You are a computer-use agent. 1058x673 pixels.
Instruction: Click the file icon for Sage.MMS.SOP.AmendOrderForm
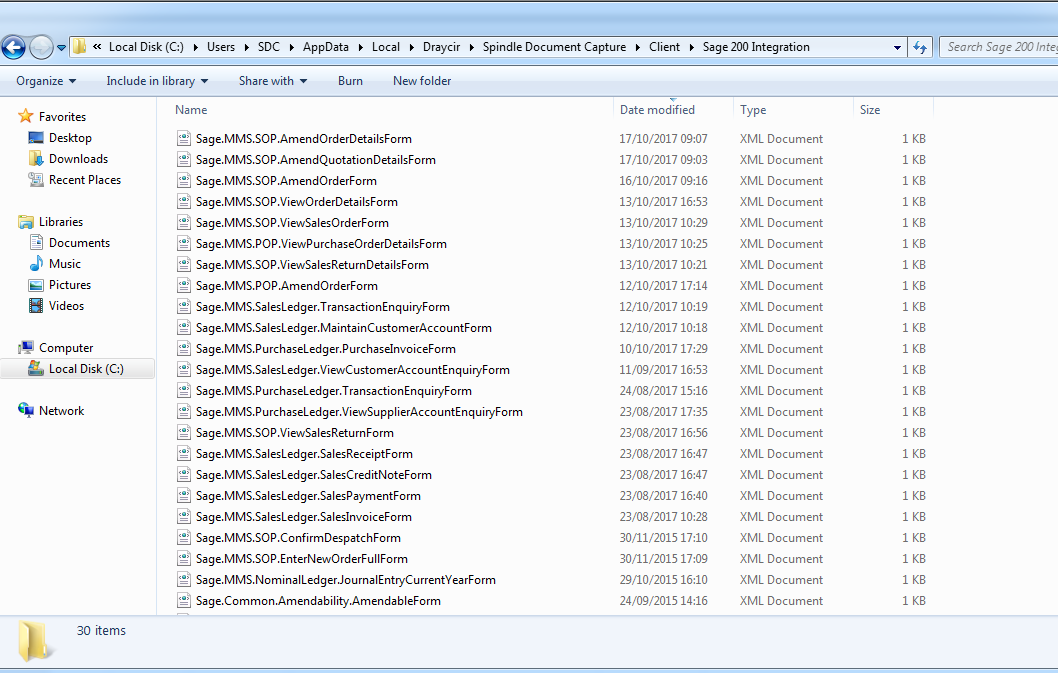point(184,180)
